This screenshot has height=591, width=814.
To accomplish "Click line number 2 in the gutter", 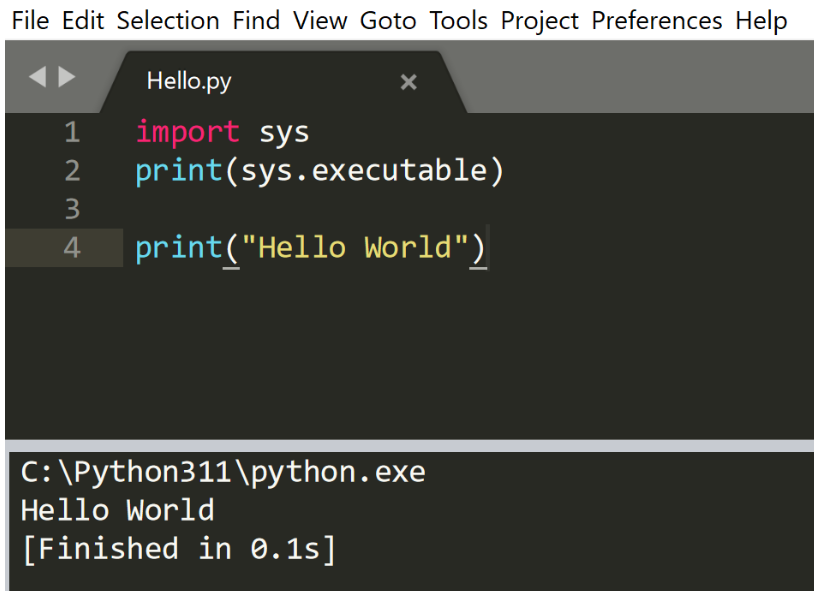I will pyautogui.click(x=71, y=171).
